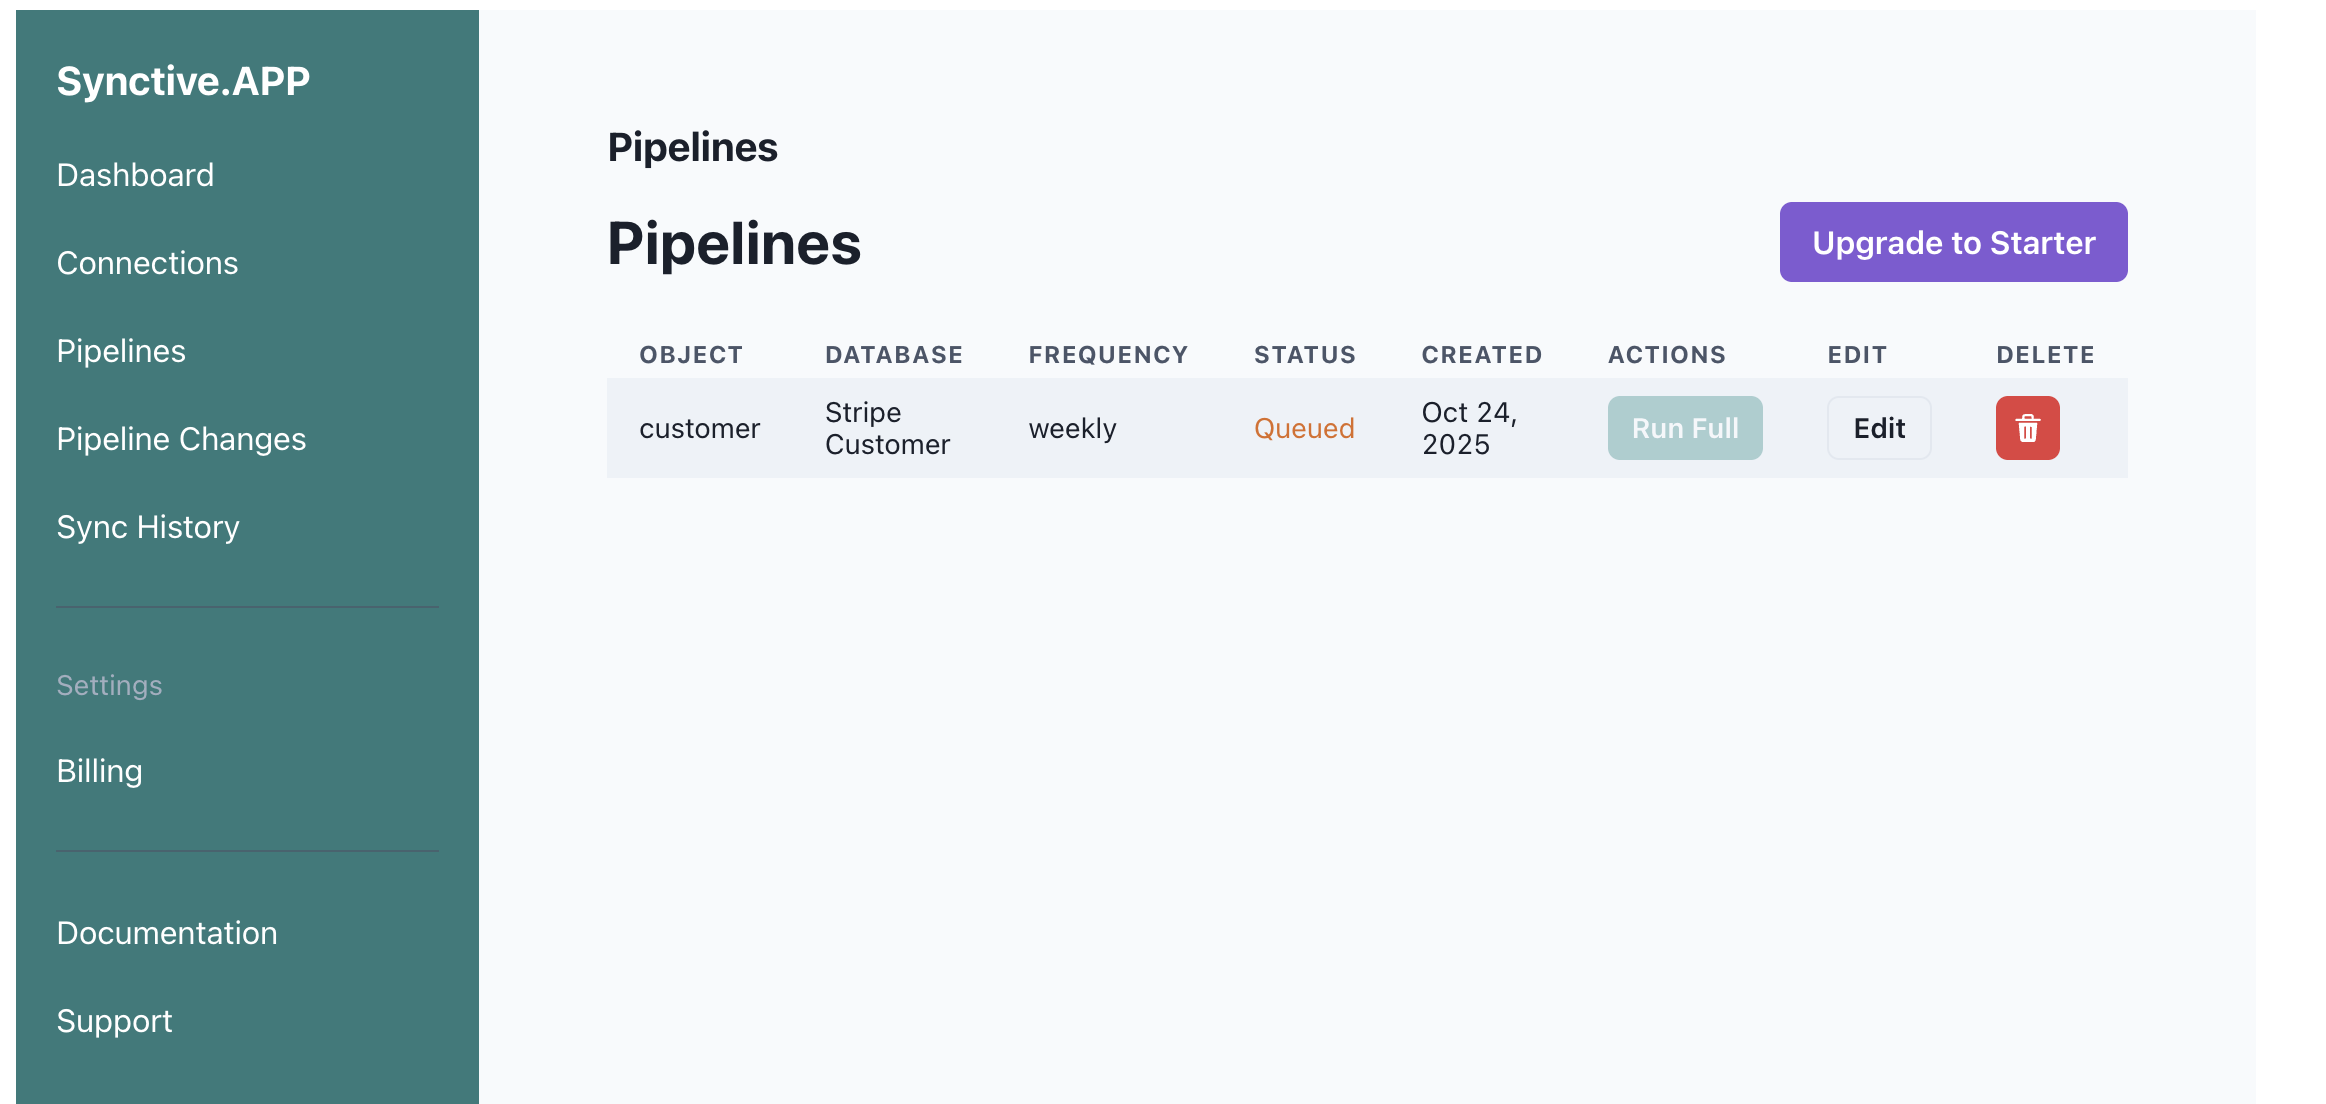
Task: Click the Synctive.APP logo
Action: (183, 80)
